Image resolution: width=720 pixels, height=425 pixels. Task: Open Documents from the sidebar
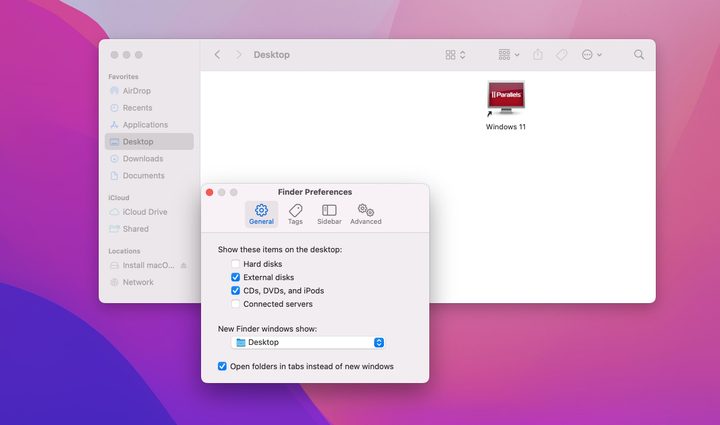[x=149, y=176]
